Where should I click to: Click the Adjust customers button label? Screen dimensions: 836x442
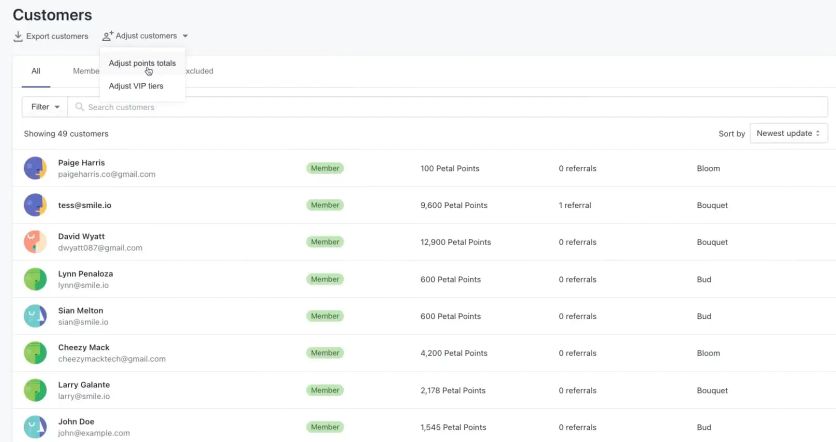click(x=146, y=36)
